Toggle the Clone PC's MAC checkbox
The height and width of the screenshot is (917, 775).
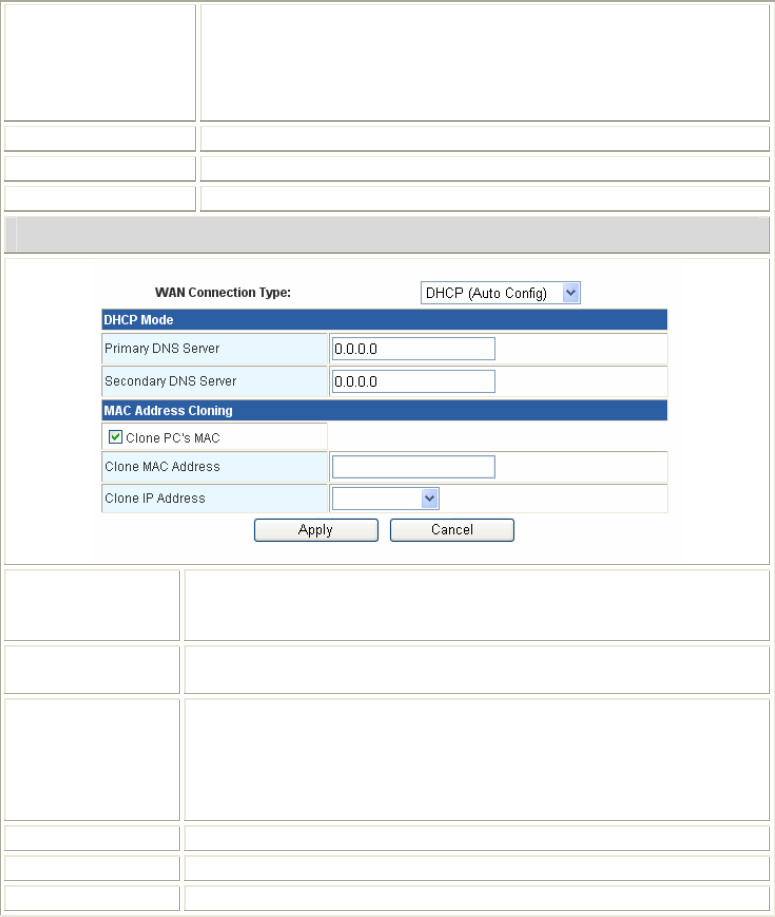(115, 437)
